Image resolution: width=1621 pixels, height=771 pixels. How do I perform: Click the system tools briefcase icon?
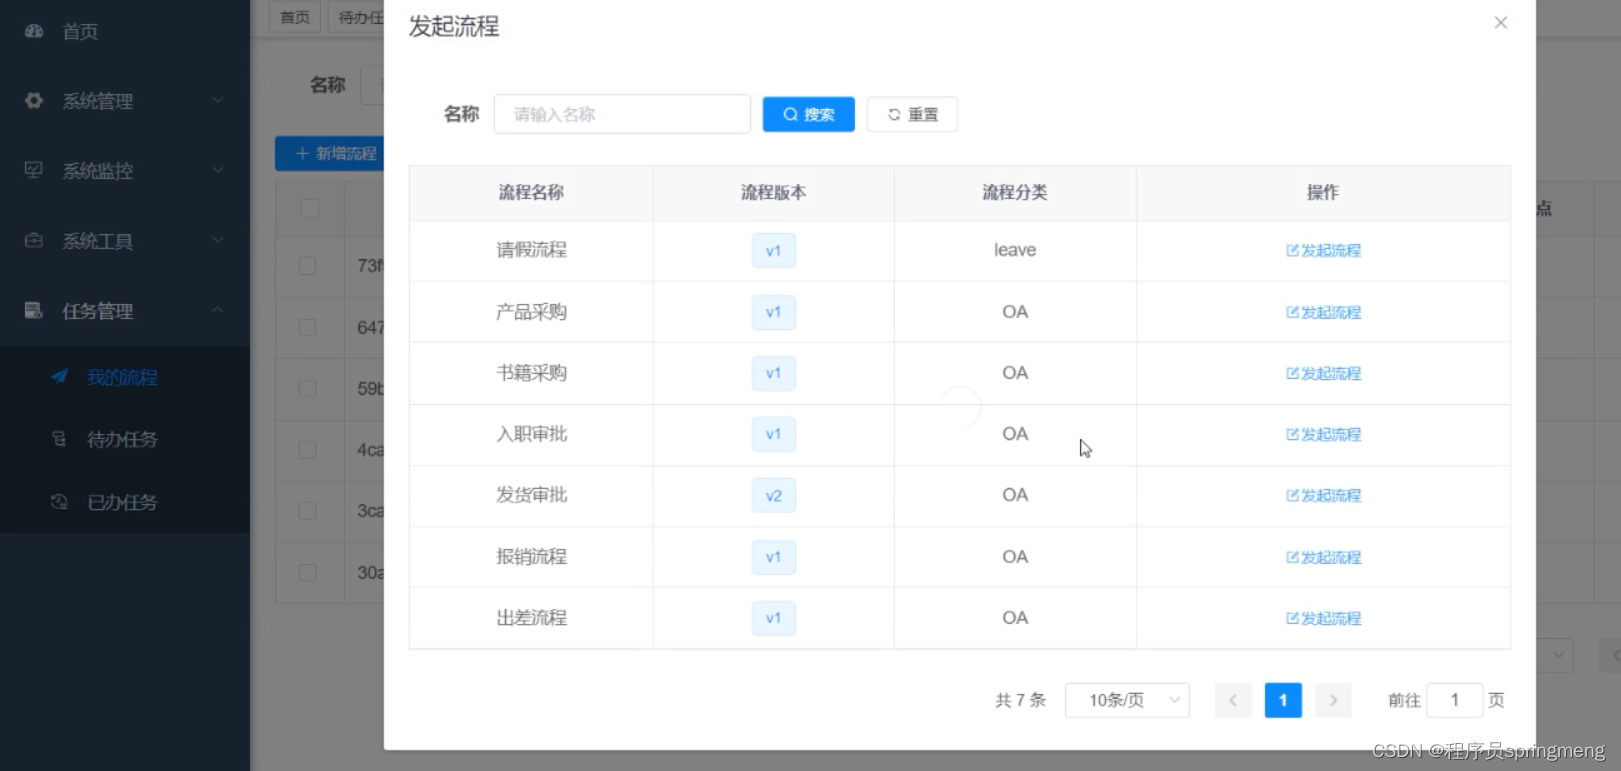[34, 241]
